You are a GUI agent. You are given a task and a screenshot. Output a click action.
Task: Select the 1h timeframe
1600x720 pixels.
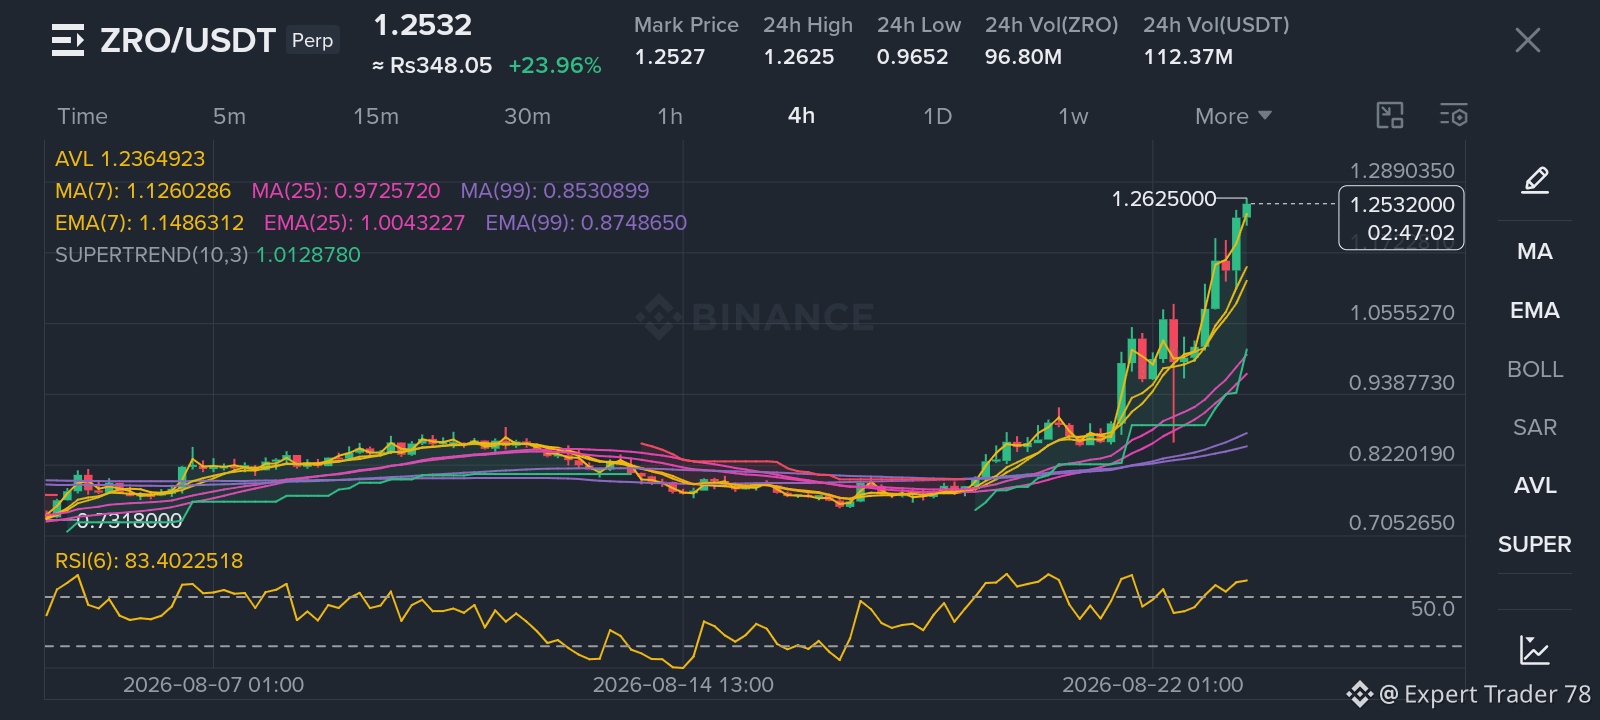click(670, 116)
